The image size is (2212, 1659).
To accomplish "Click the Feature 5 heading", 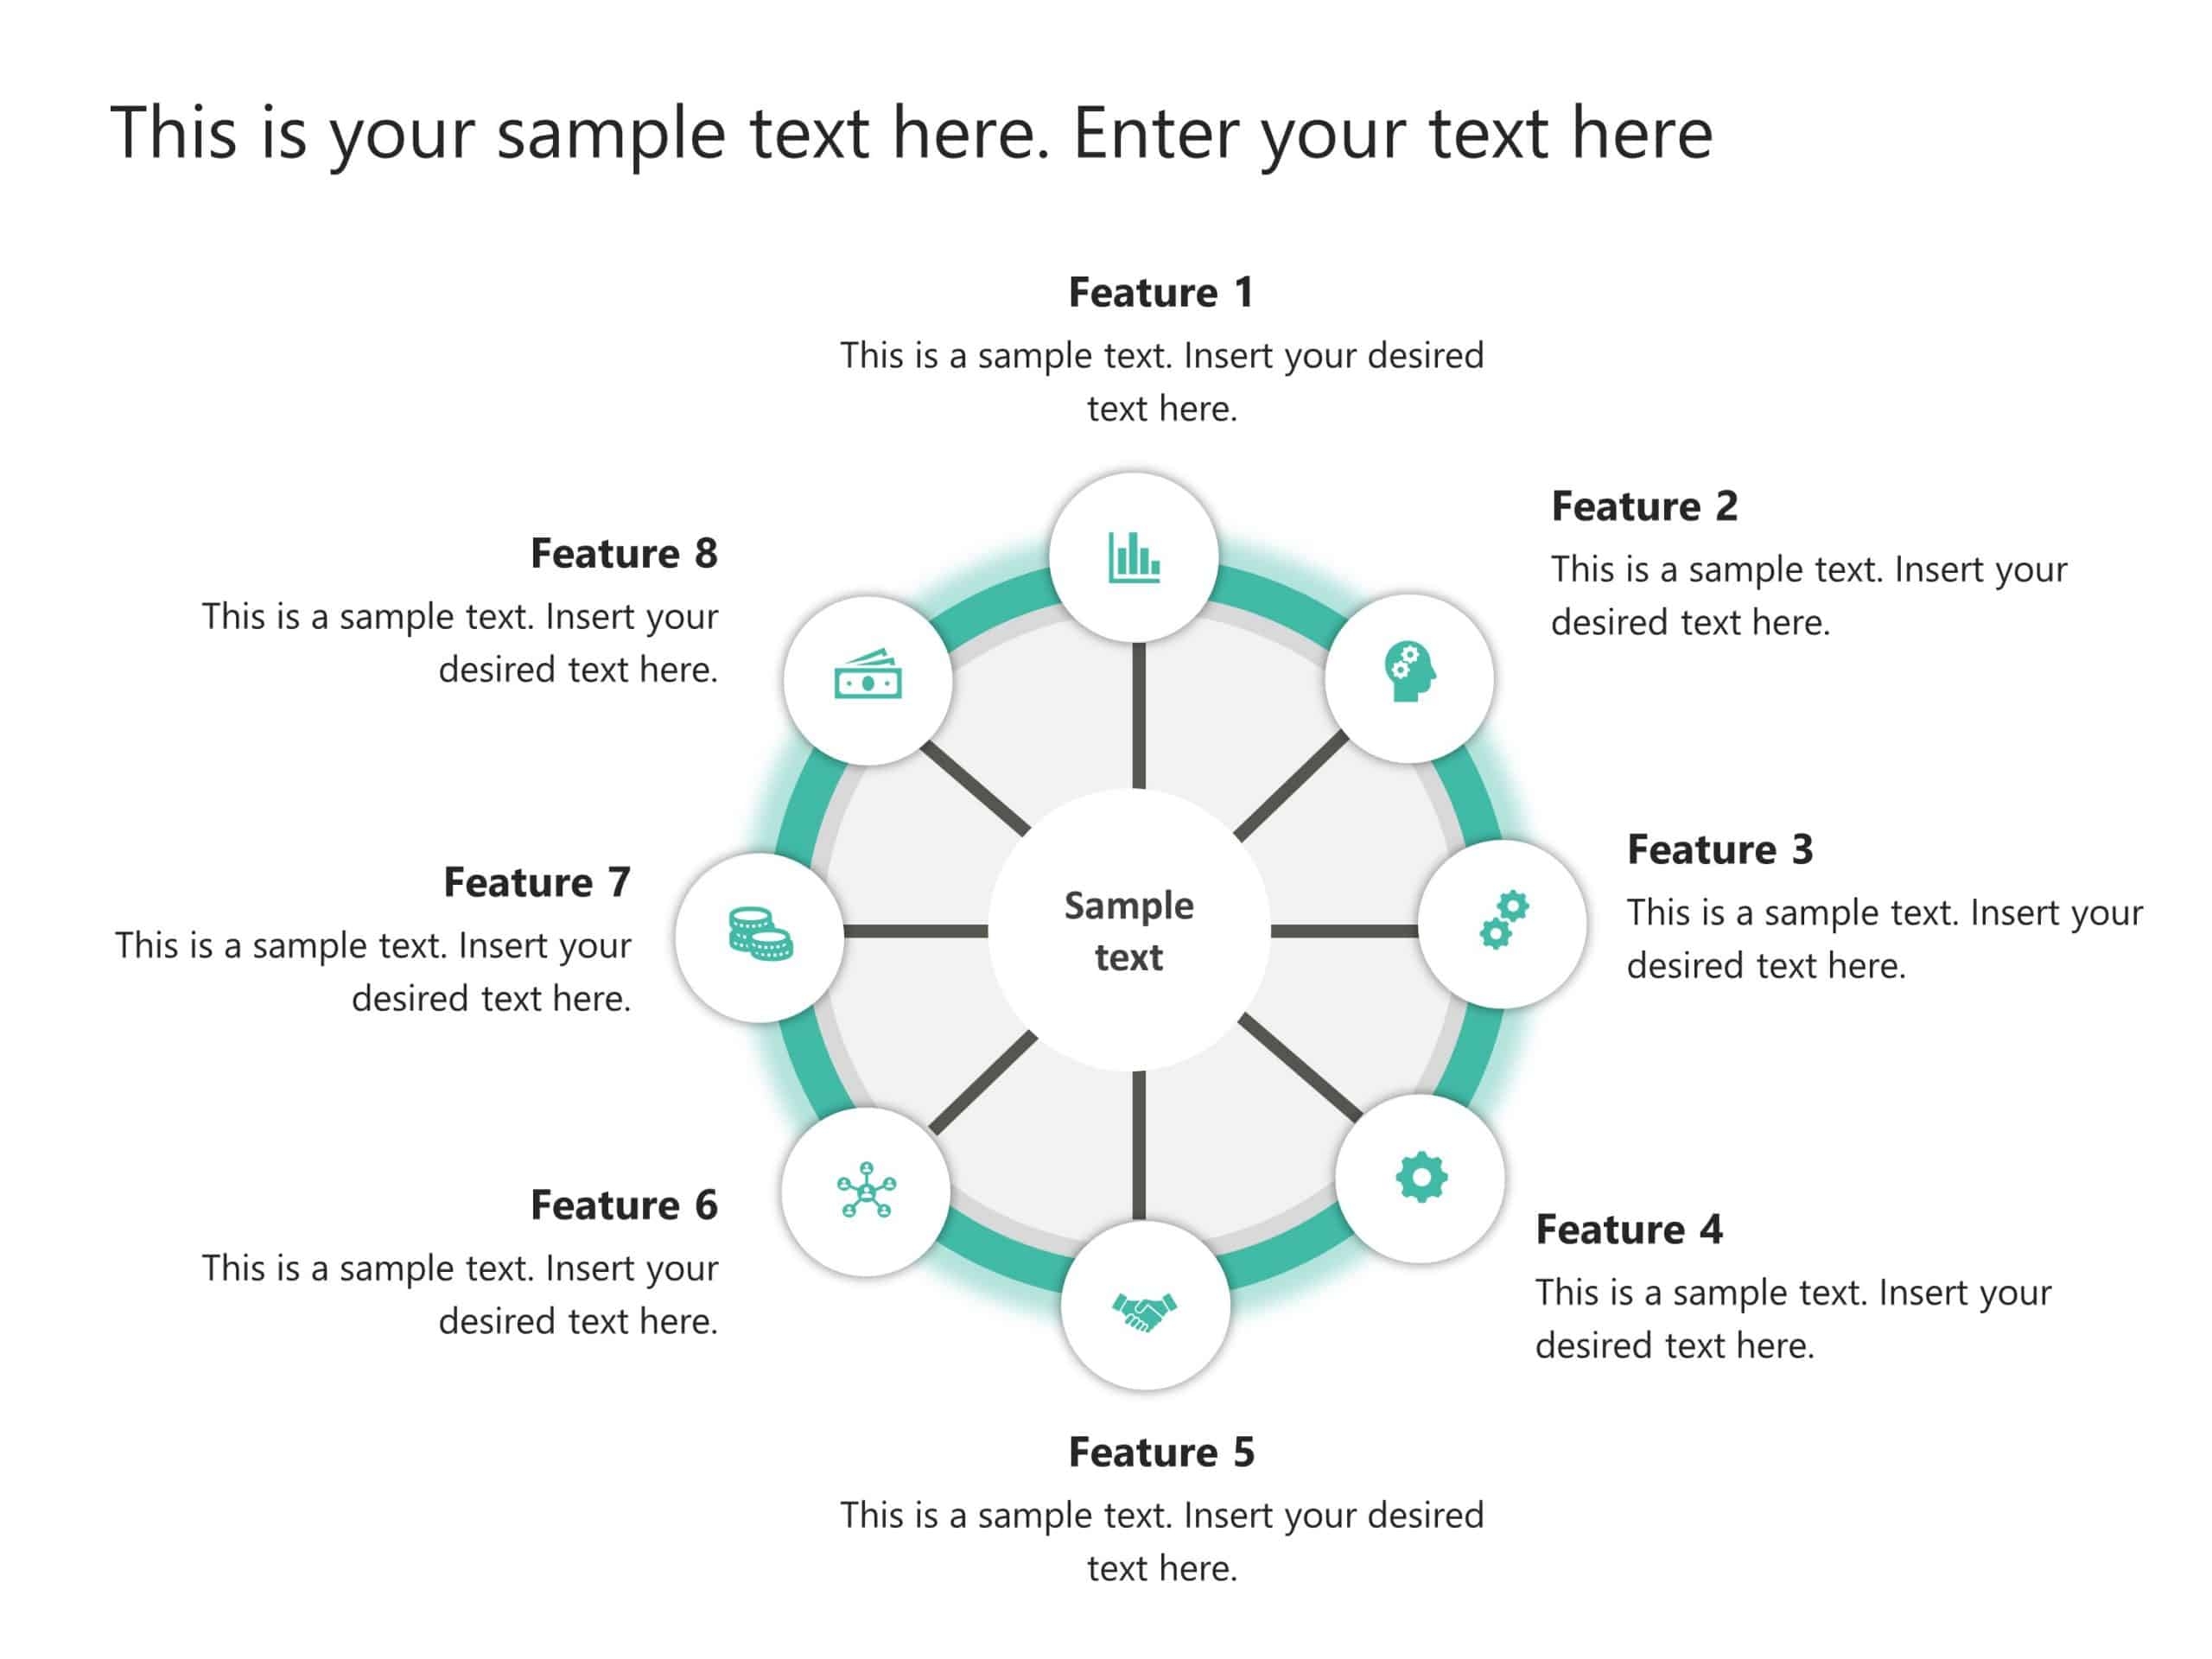I will 1160,1453.
